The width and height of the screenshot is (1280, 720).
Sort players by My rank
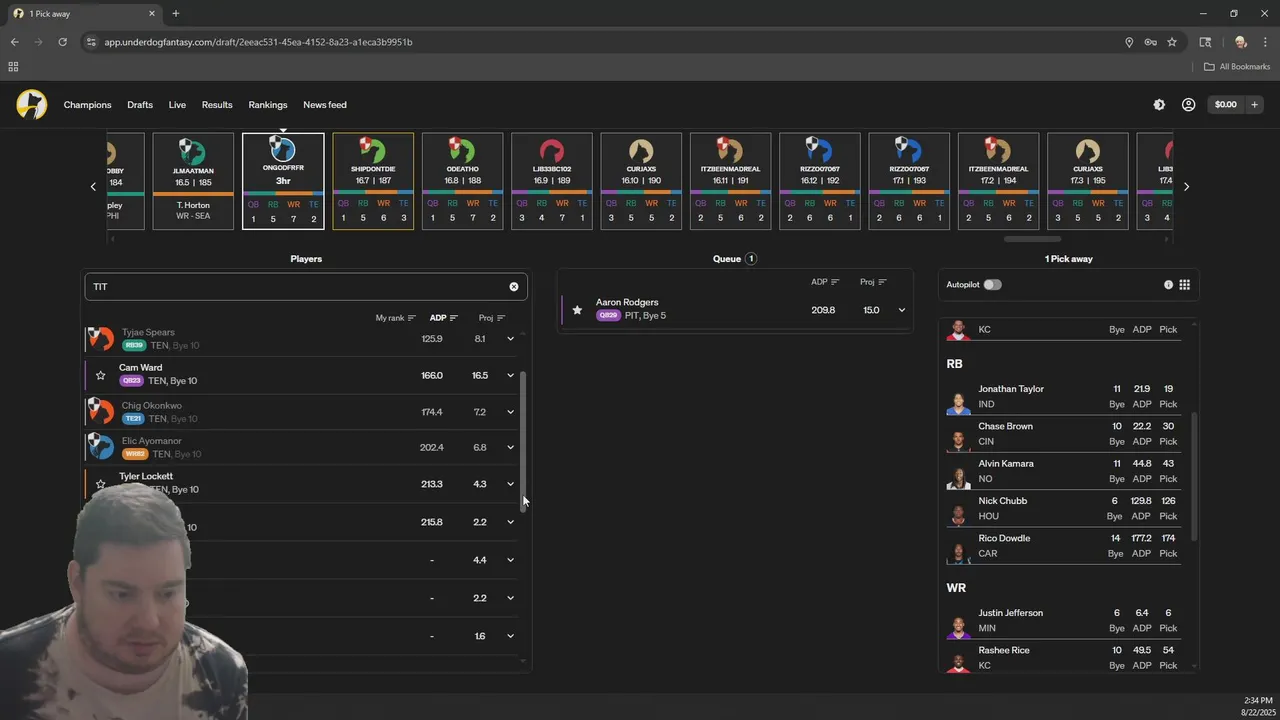click(x=396, y=318)
